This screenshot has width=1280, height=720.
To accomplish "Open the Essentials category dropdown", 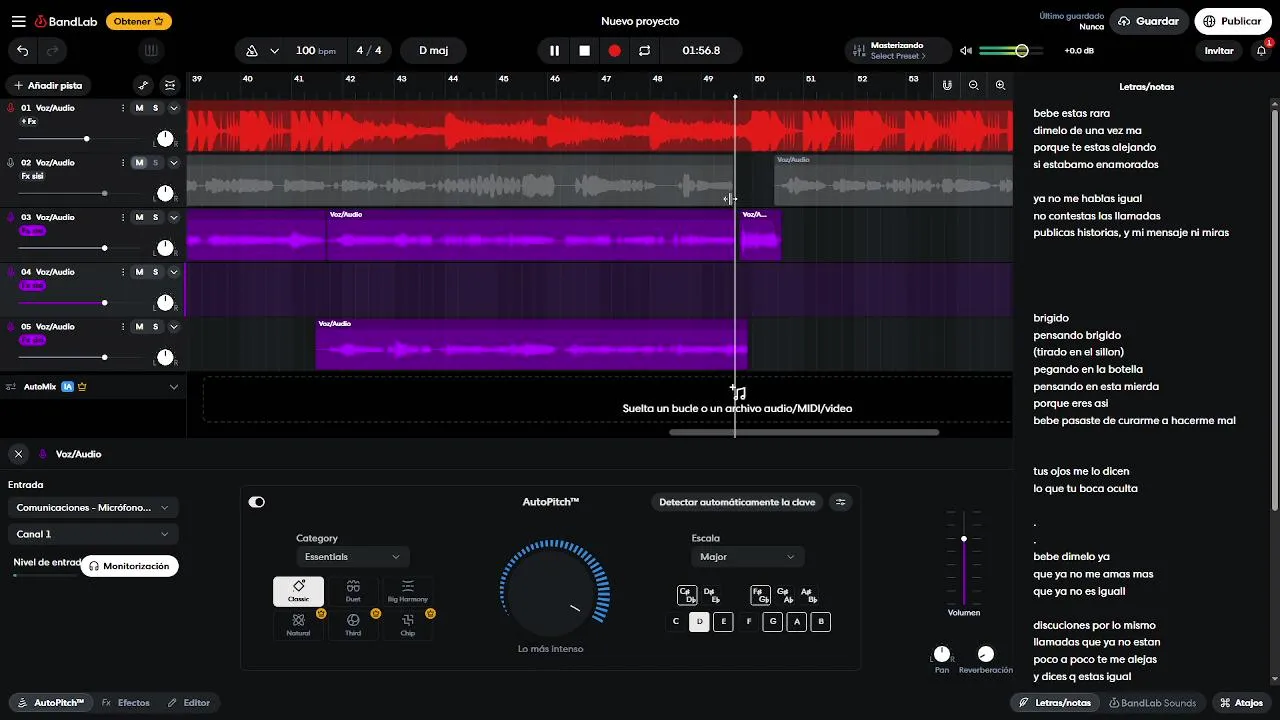I will [353, 557].
